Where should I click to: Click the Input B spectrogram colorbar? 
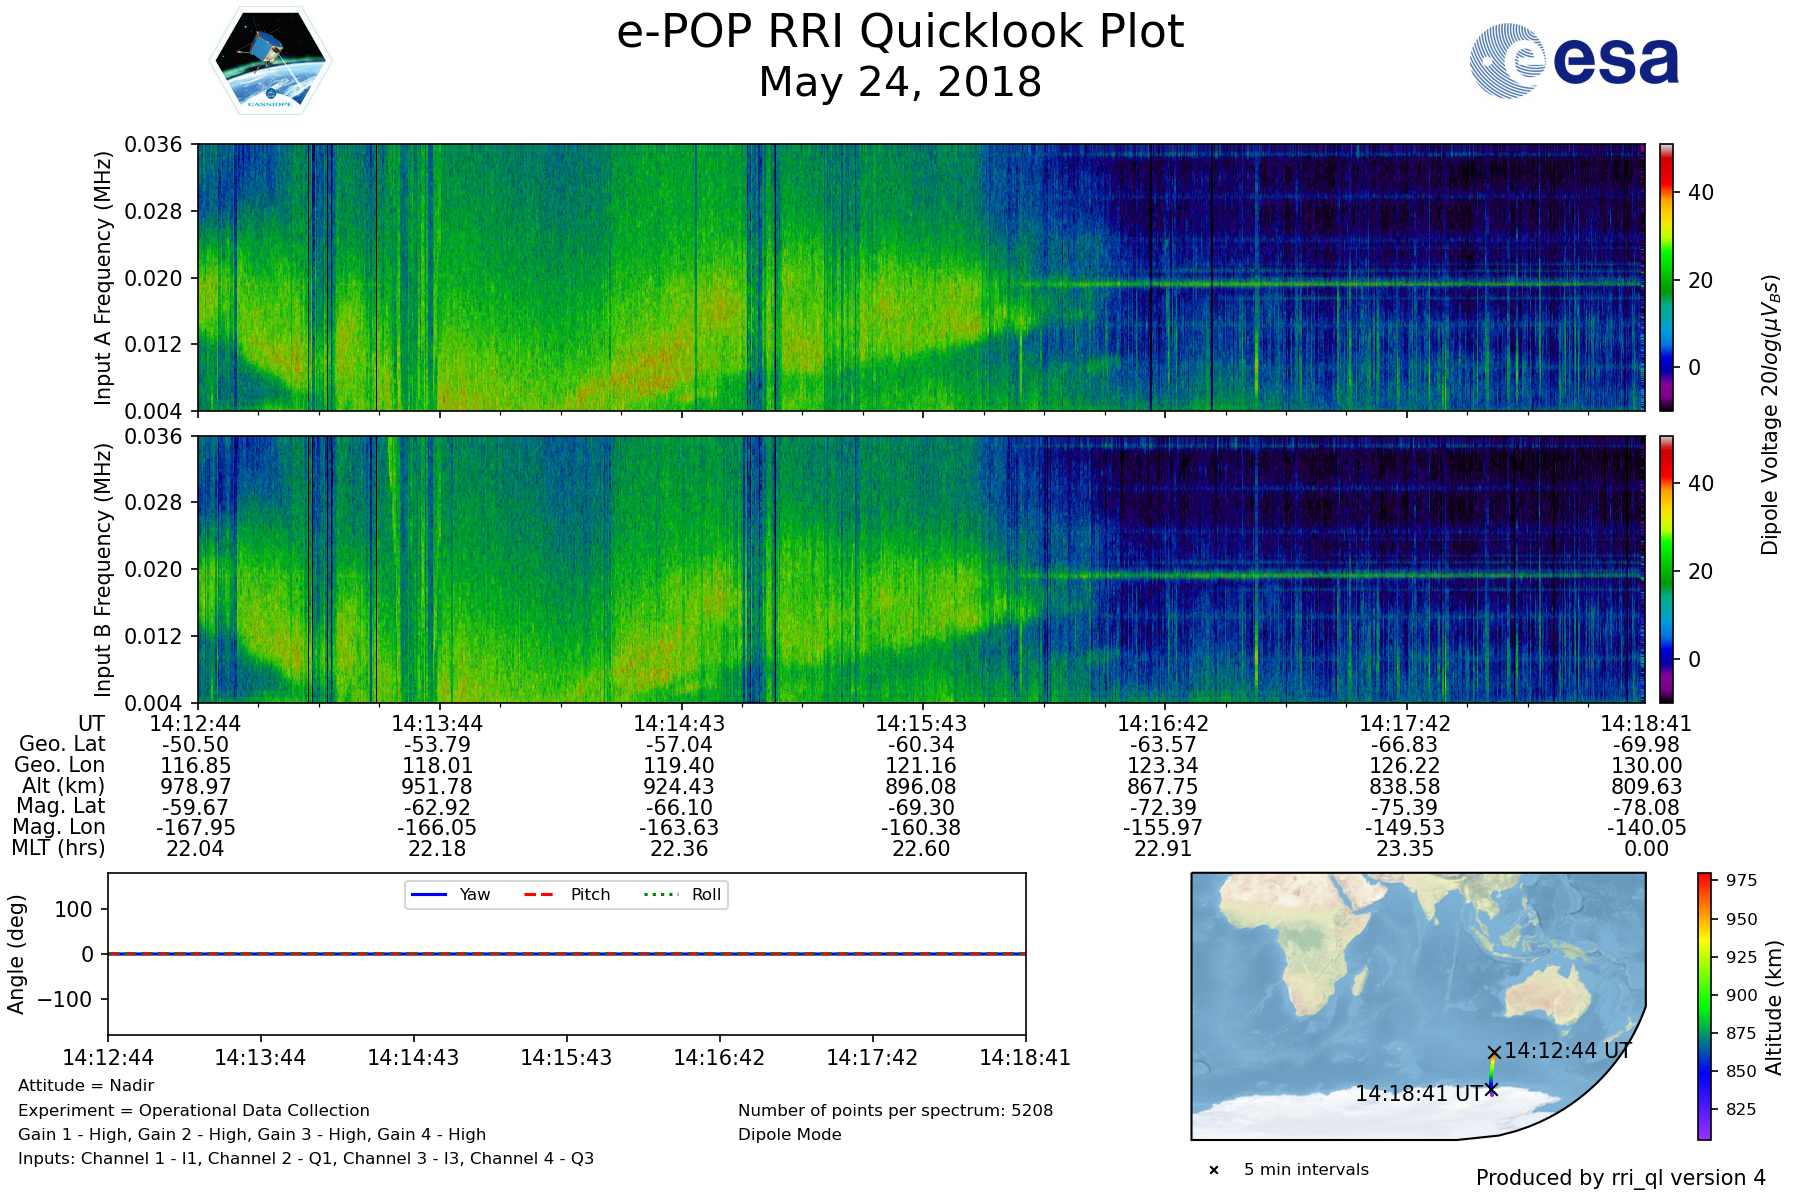click(x=1666, y=569)
